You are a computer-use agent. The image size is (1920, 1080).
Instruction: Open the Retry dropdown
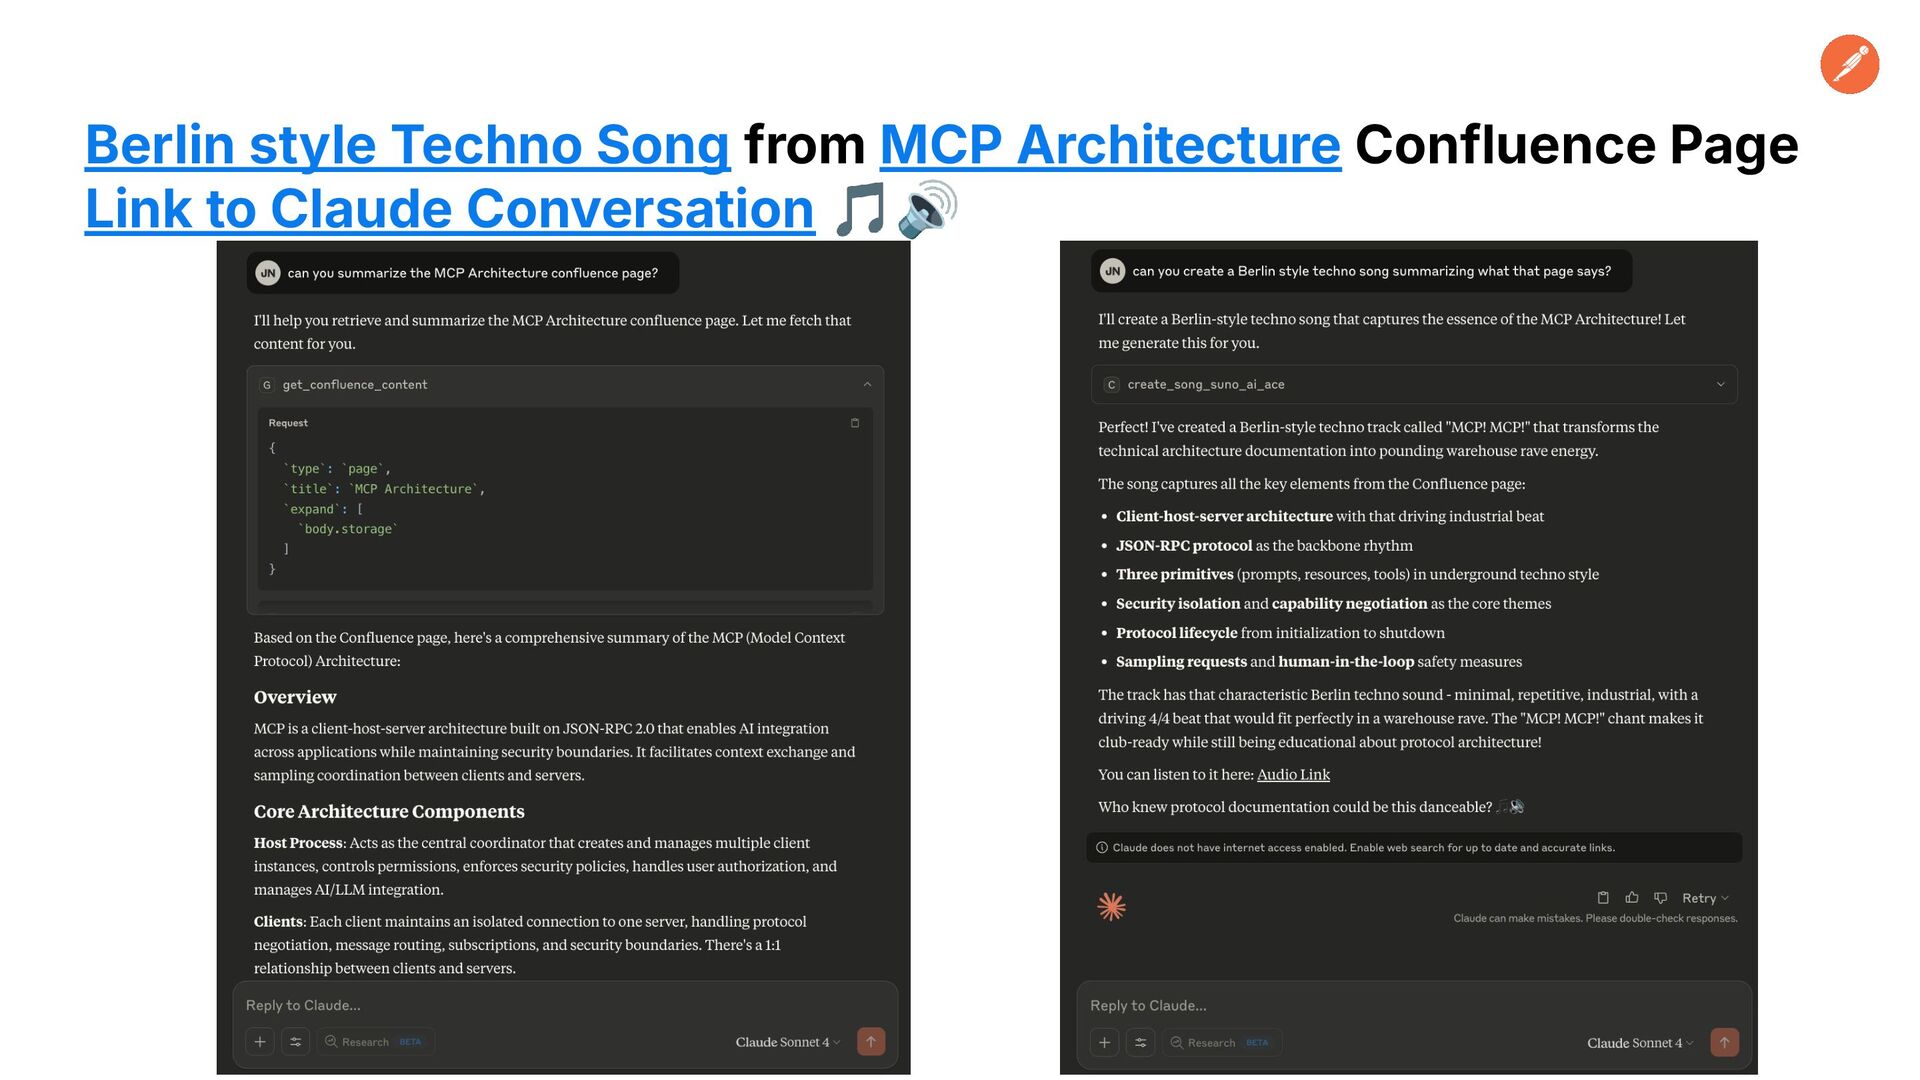click(x=1705, y=898)
